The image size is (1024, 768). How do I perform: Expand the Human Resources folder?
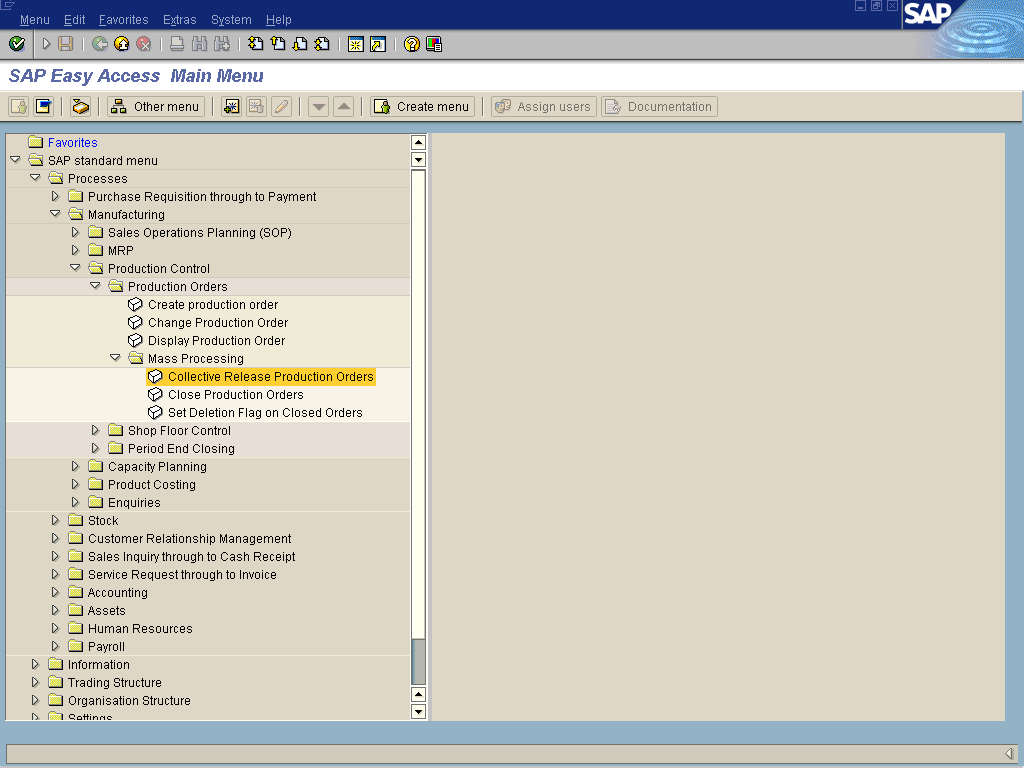(x=55, y=628)
